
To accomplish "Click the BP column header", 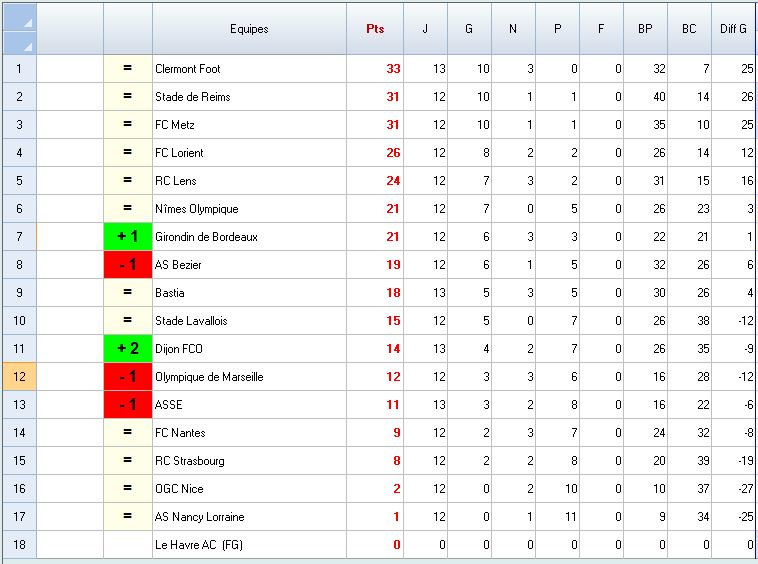I will click(x=645, y=29).
